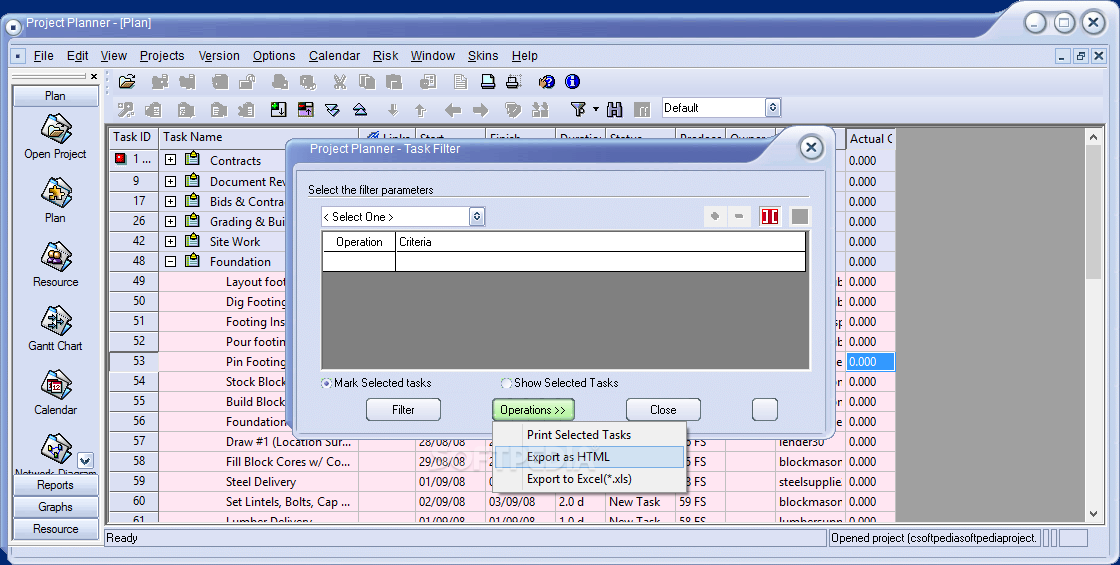The image size is (1120, 565).
Task: Open Project icon in sidebar
Action: tap(56, 129)
